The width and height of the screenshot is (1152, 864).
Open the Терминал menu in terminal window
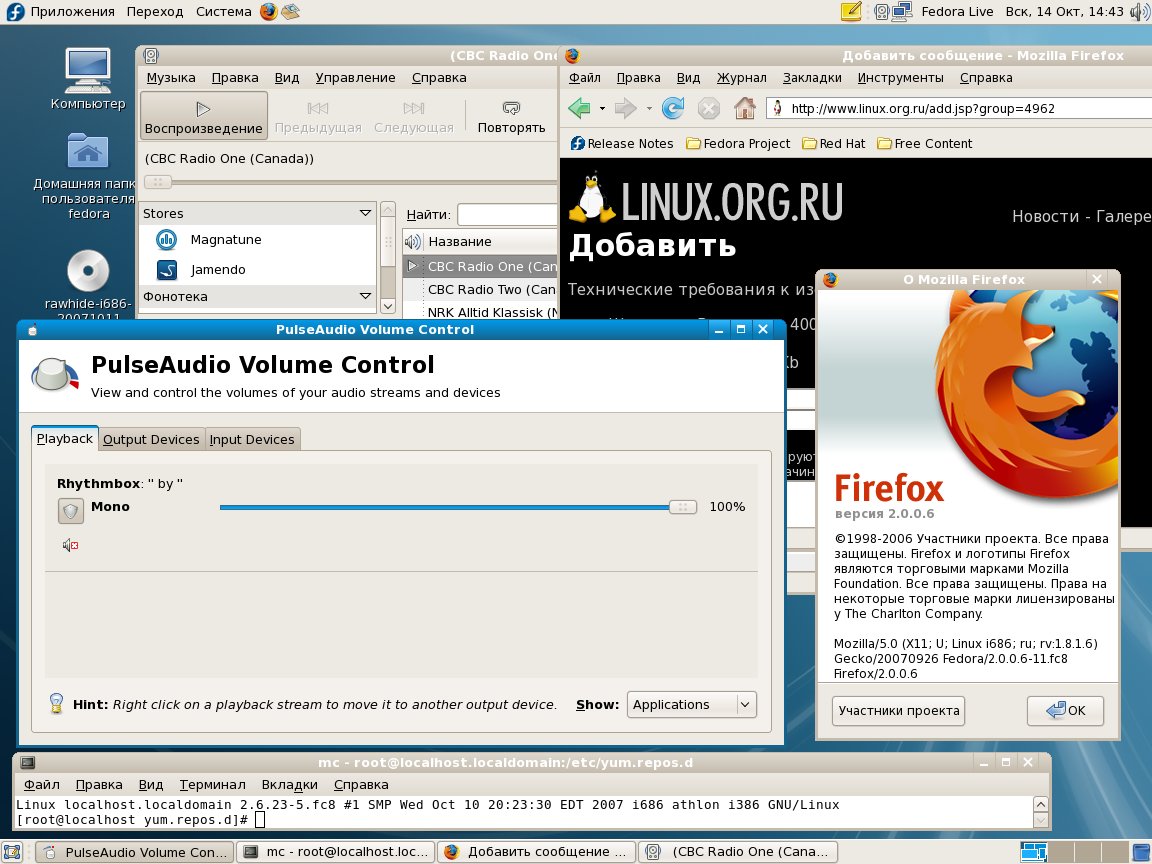pos(212,785)
